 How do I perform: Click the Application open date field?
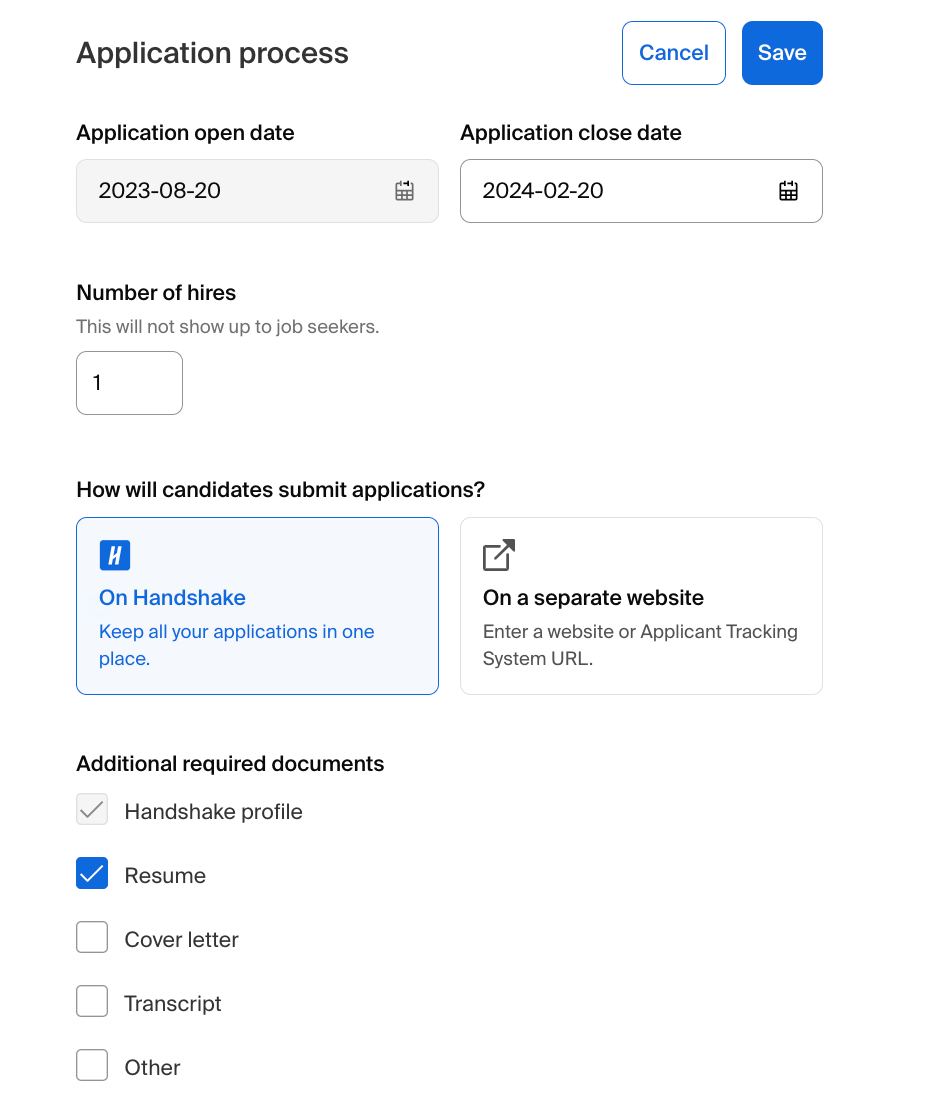(x=240, y=191)
